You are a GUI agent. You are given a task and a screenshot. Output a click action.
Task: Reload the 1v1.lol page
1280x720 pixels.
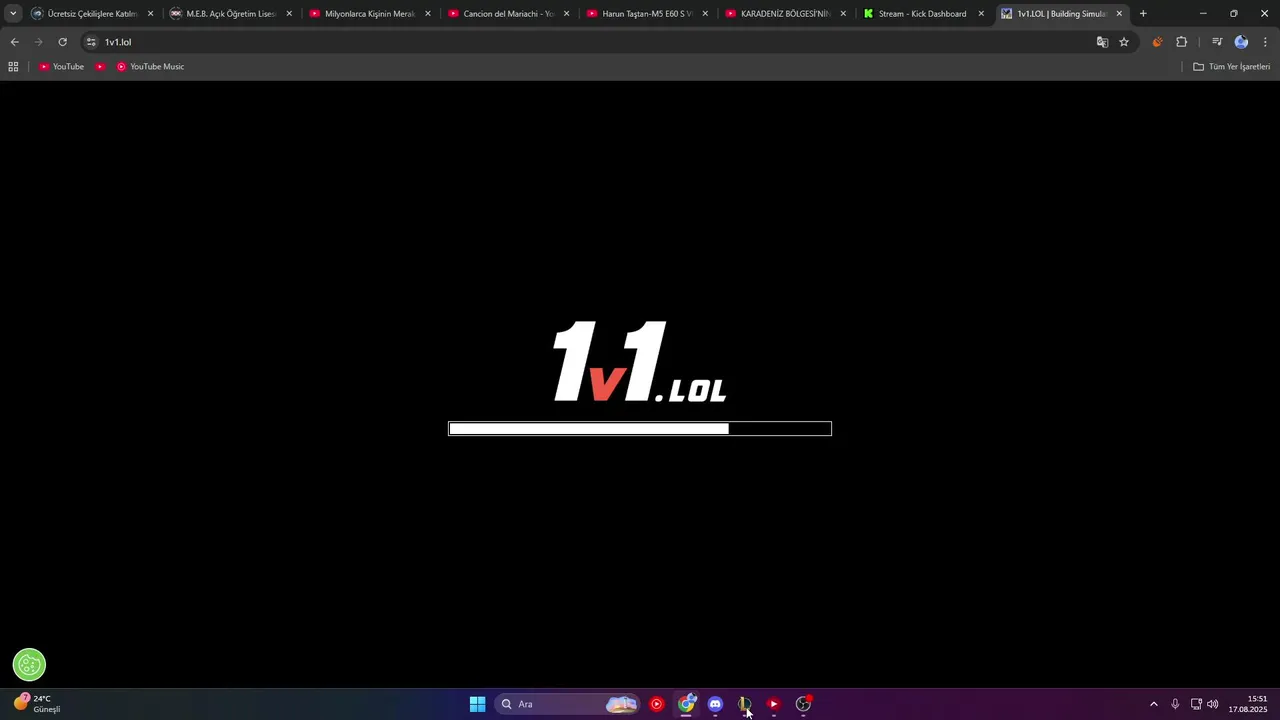point(62,42)
